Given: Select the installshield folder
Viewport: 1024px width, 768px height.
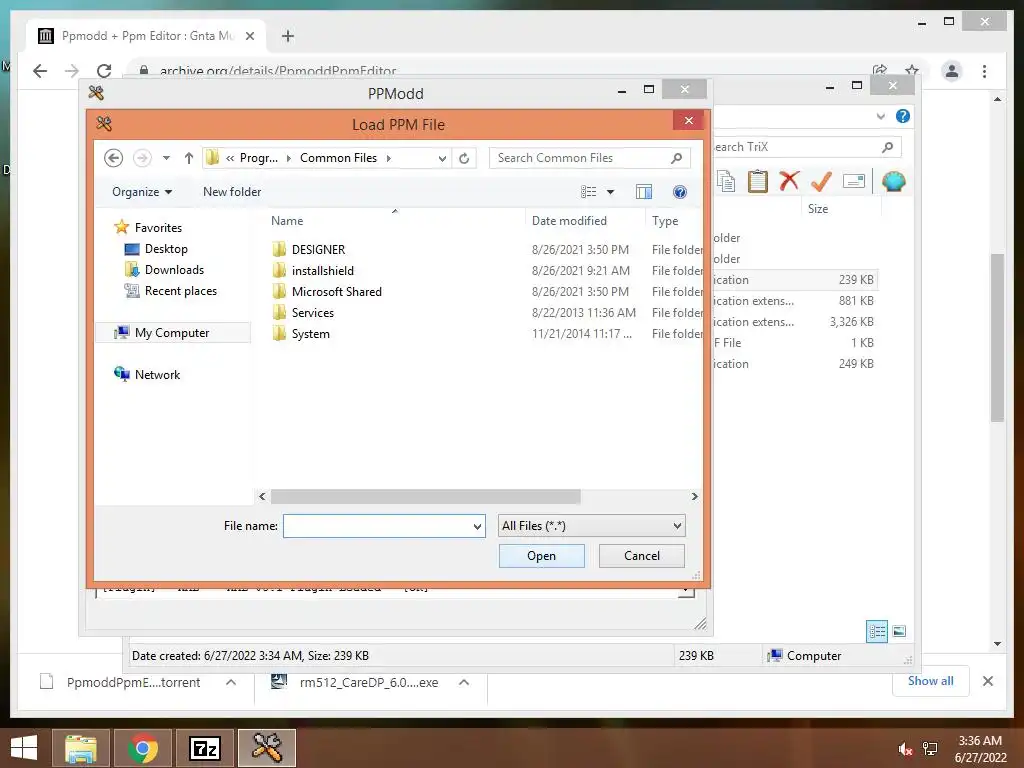Looking at the screenshot, I should (323, 270).
